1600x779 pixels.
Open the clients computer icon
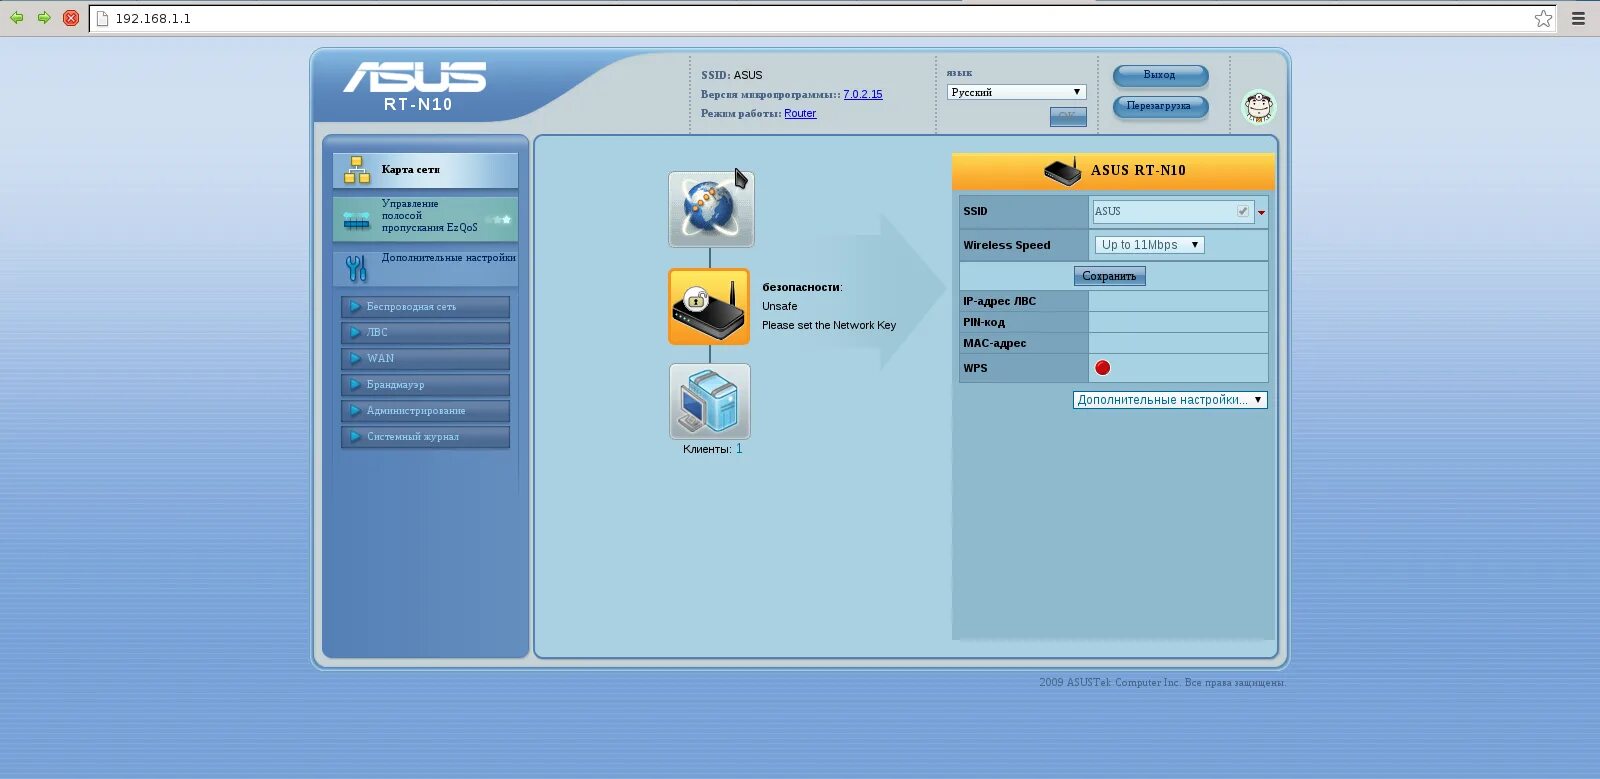710,401
